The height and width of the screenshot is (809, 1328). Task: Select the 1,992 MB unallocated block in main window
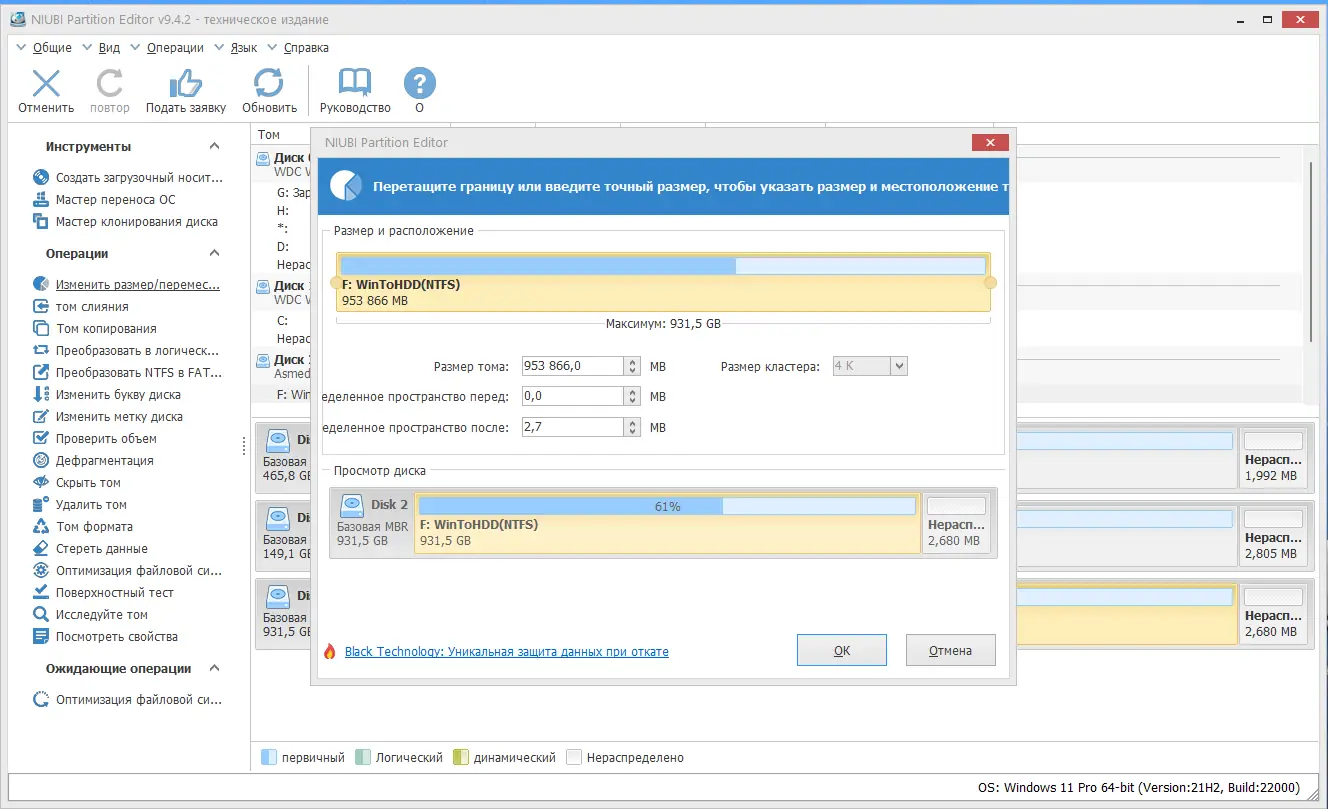[x=1273, y=458]
